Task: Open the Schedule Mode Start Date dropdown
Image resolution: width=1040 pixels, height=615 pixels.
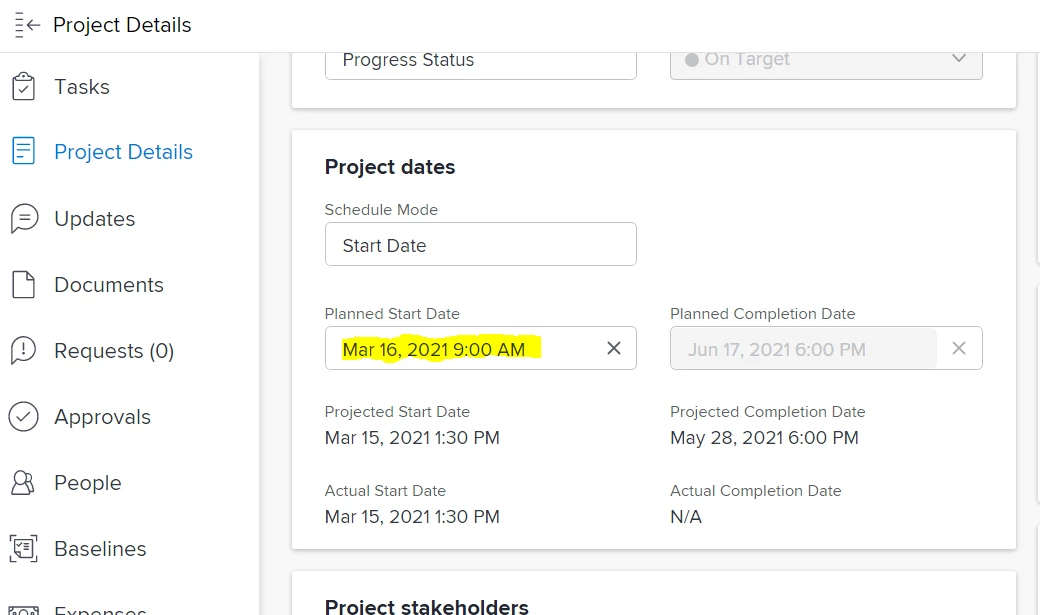Action: pyautogui.click(x=480, y=245)
